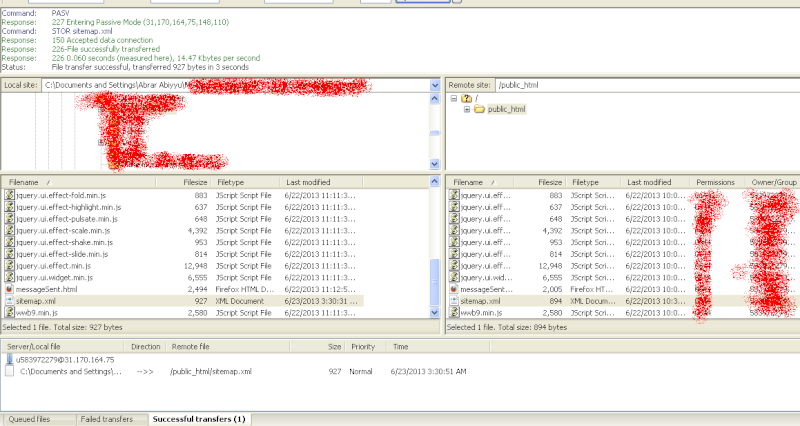Sort local list by Filetype column

[x=245, y=182]
